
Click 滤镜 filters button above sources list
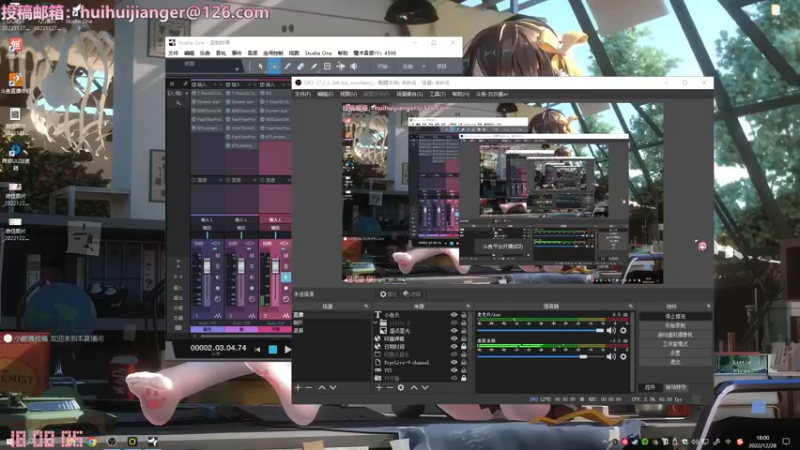tap(412, 294)
